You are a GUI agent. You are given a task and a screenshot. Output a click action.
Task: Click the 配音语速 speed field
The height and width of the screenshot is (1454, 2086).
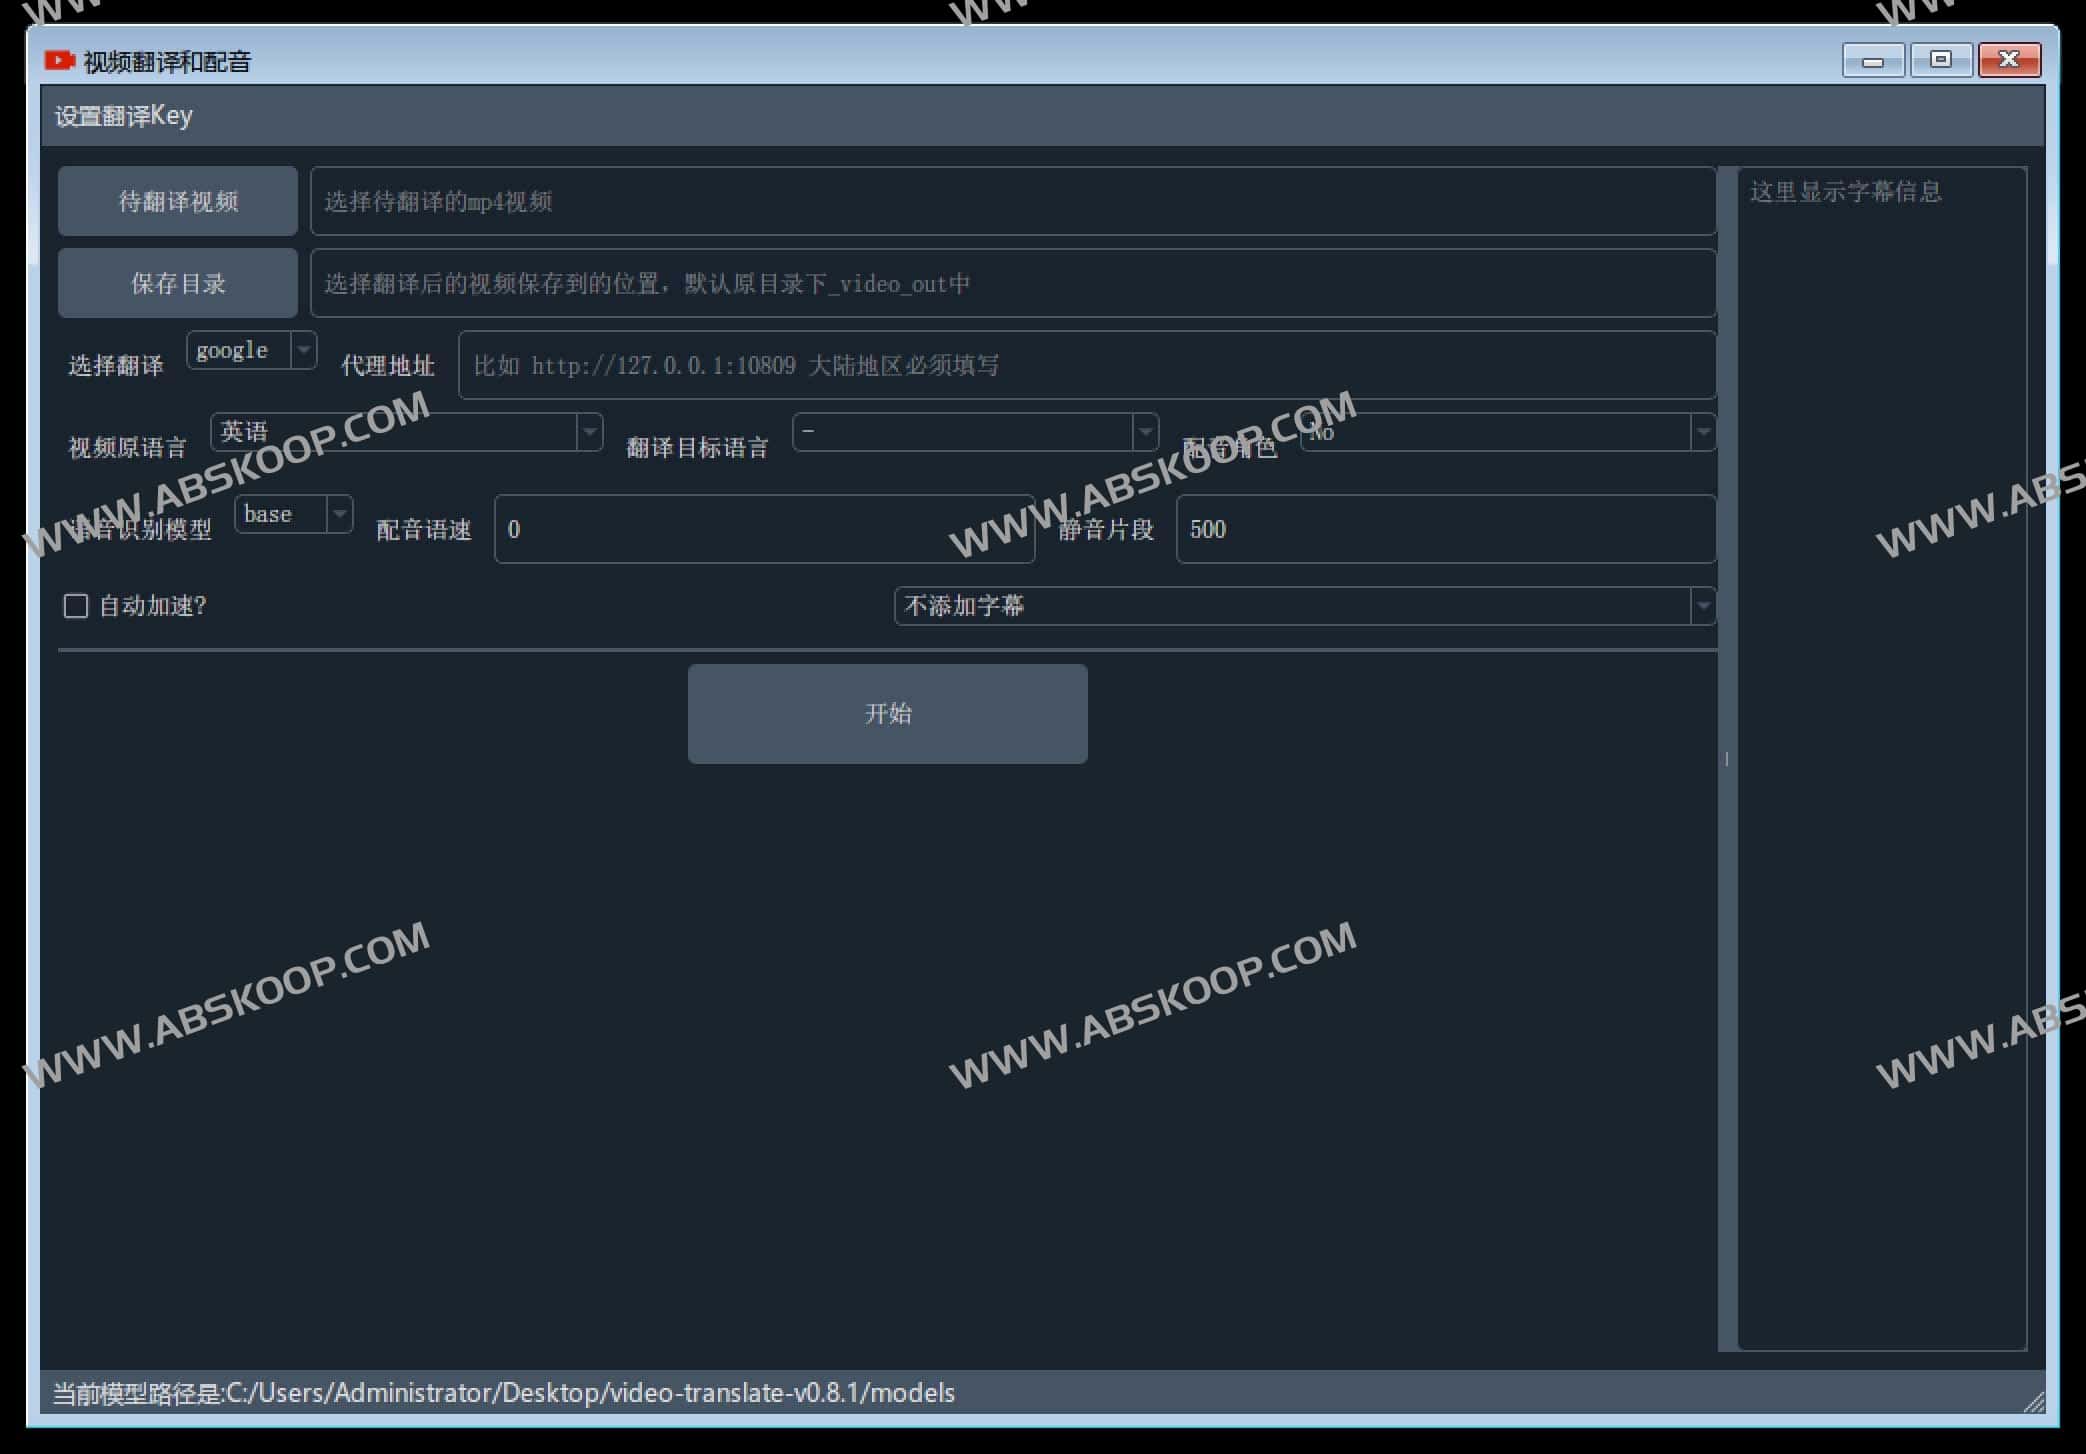coord(764,529)
